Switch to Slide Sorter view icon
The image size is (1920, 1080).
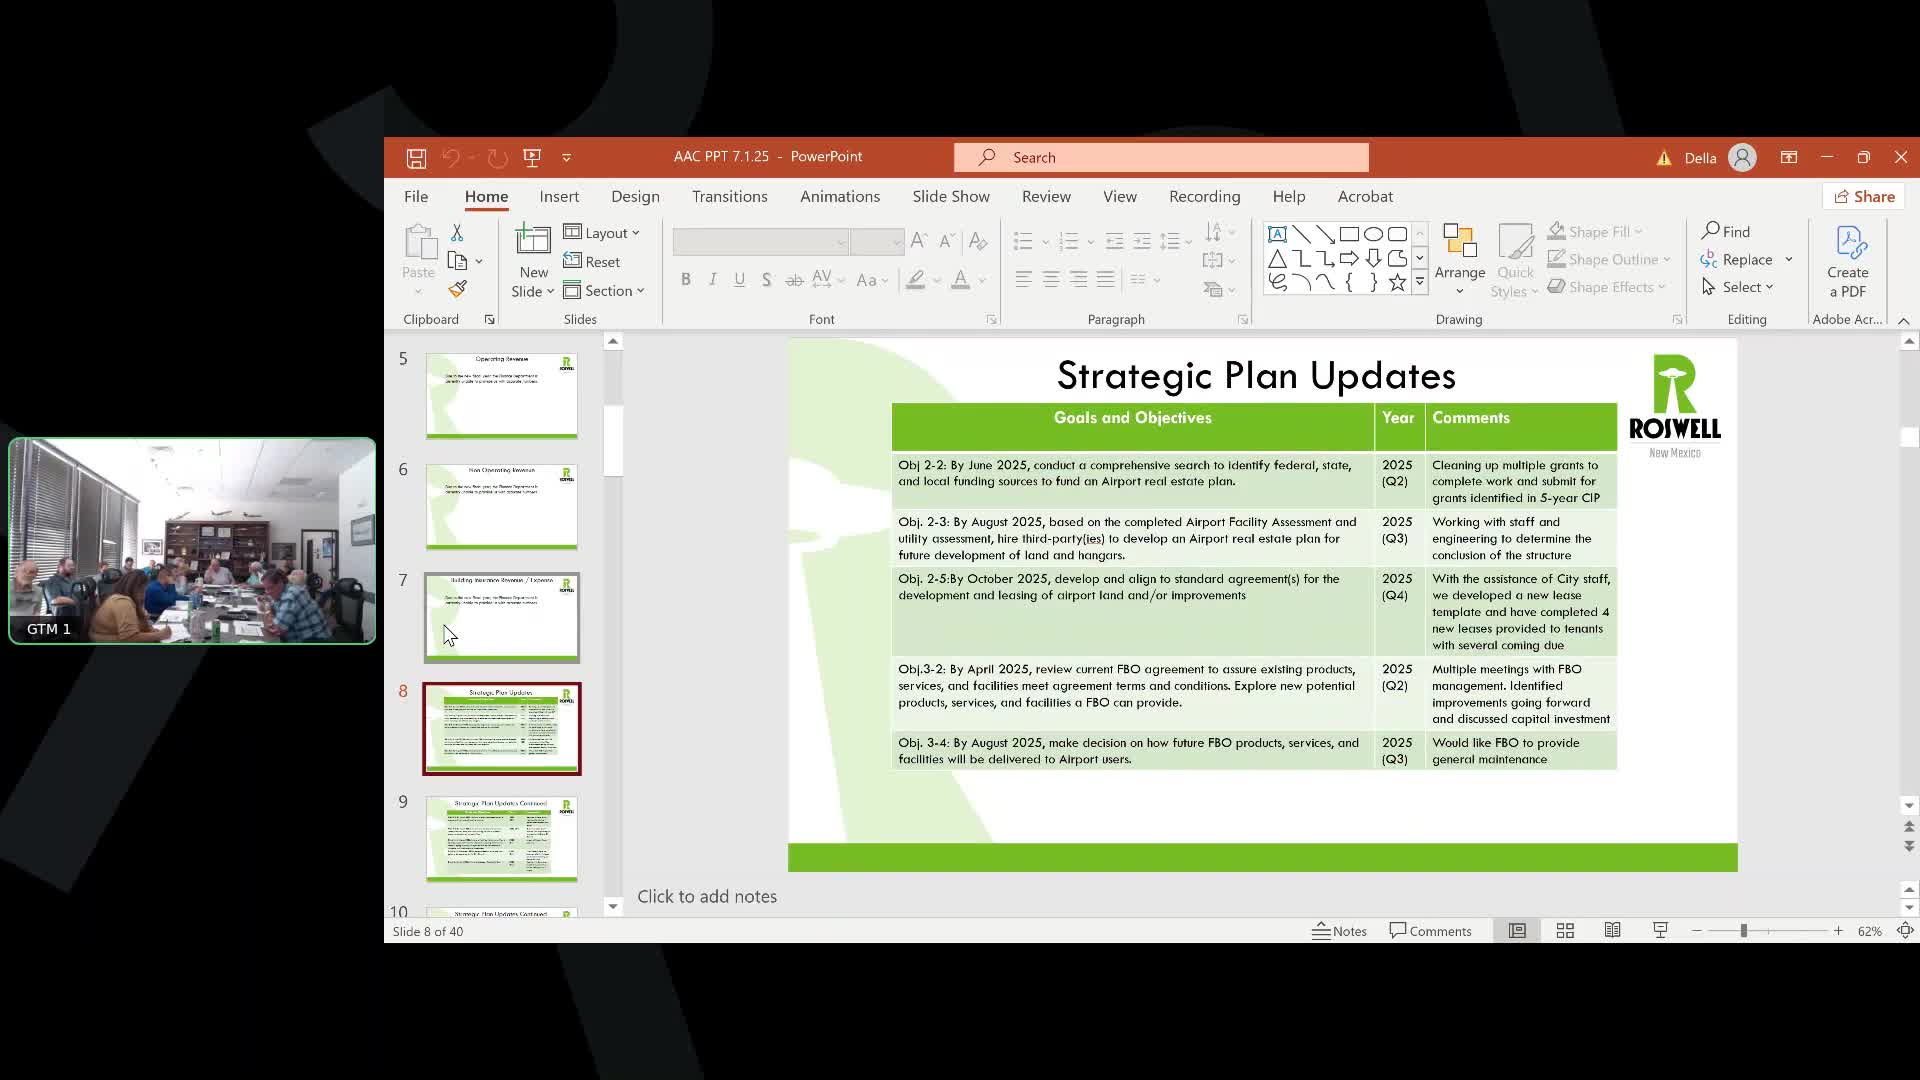click(1565, 931)
